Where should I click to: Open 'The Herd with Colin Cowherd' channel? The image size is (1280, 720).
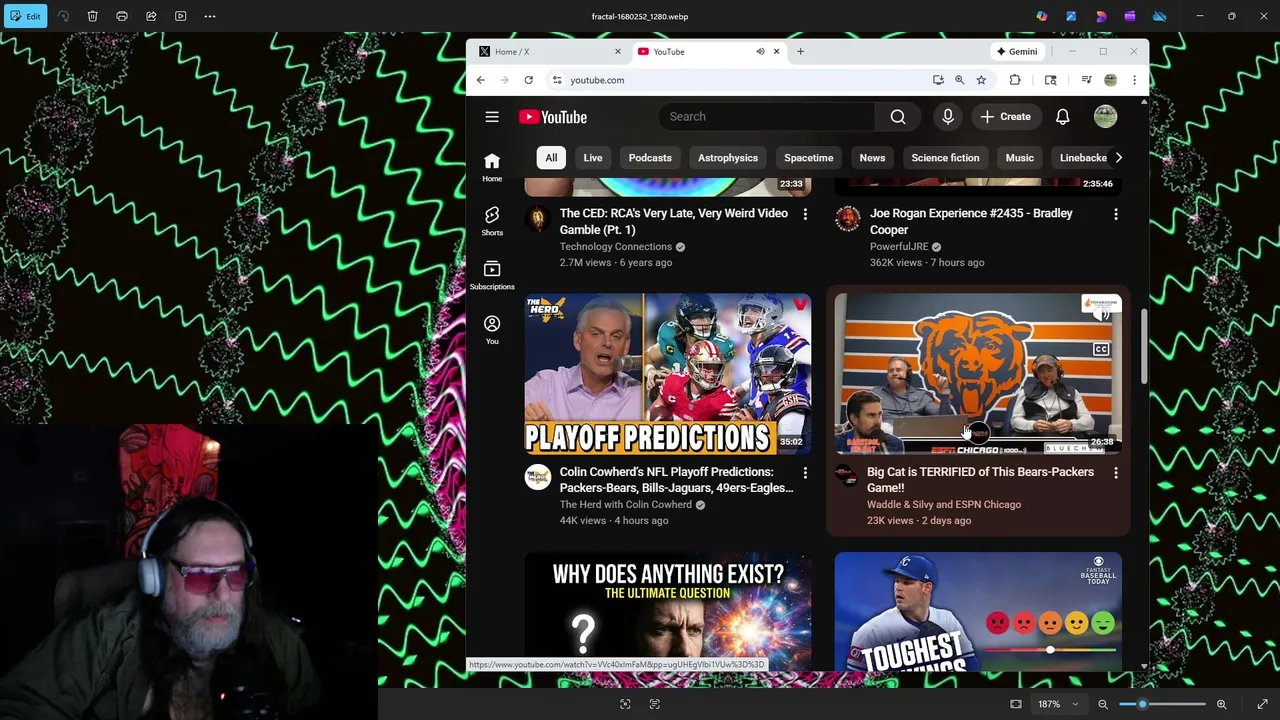[626, 505]
